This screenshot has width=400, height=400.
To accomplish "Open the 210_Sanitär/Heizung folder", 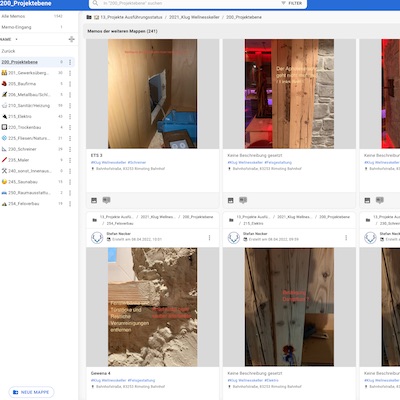I will click(29, 106).
